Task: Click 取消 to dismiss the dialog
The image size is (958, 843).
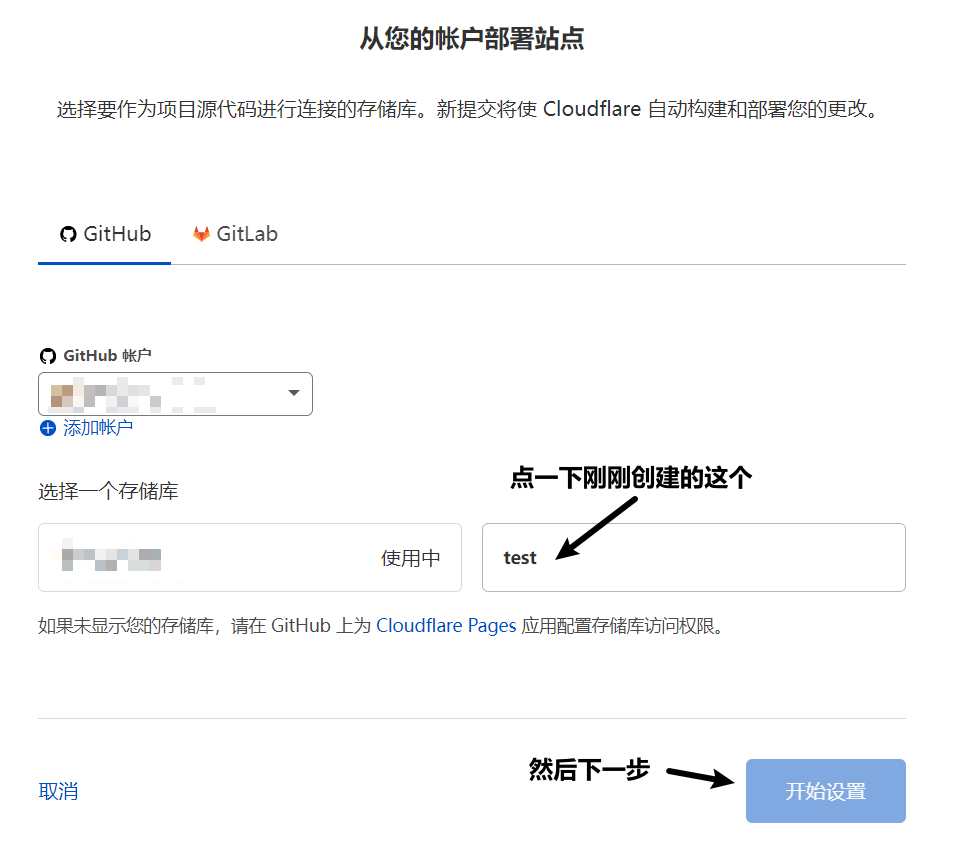Action: (x=57, y=791)
